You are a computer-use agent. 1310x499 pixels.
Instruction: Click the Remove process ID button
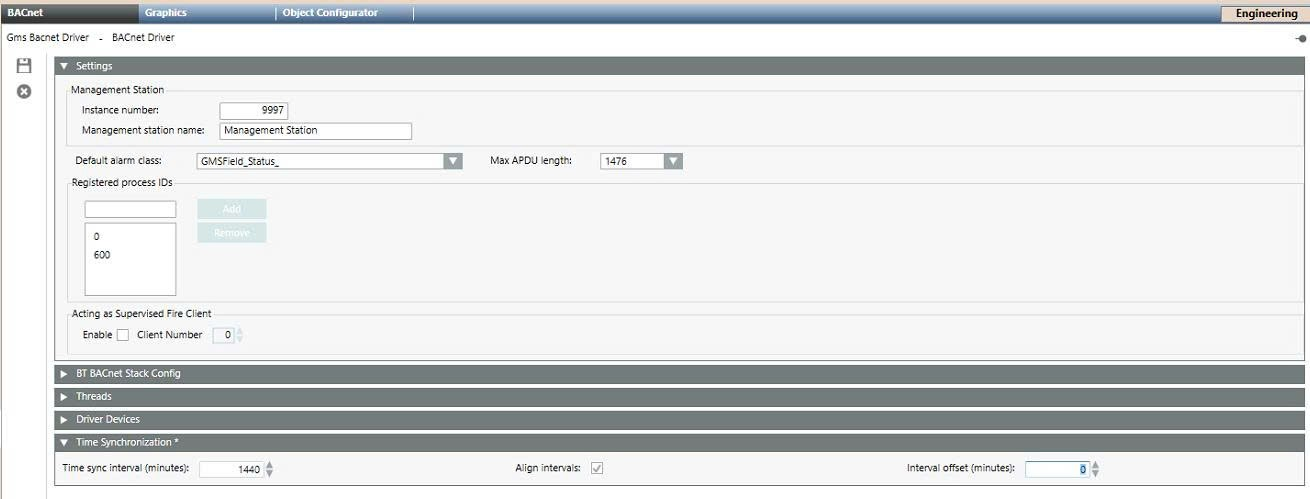(232, 232)
